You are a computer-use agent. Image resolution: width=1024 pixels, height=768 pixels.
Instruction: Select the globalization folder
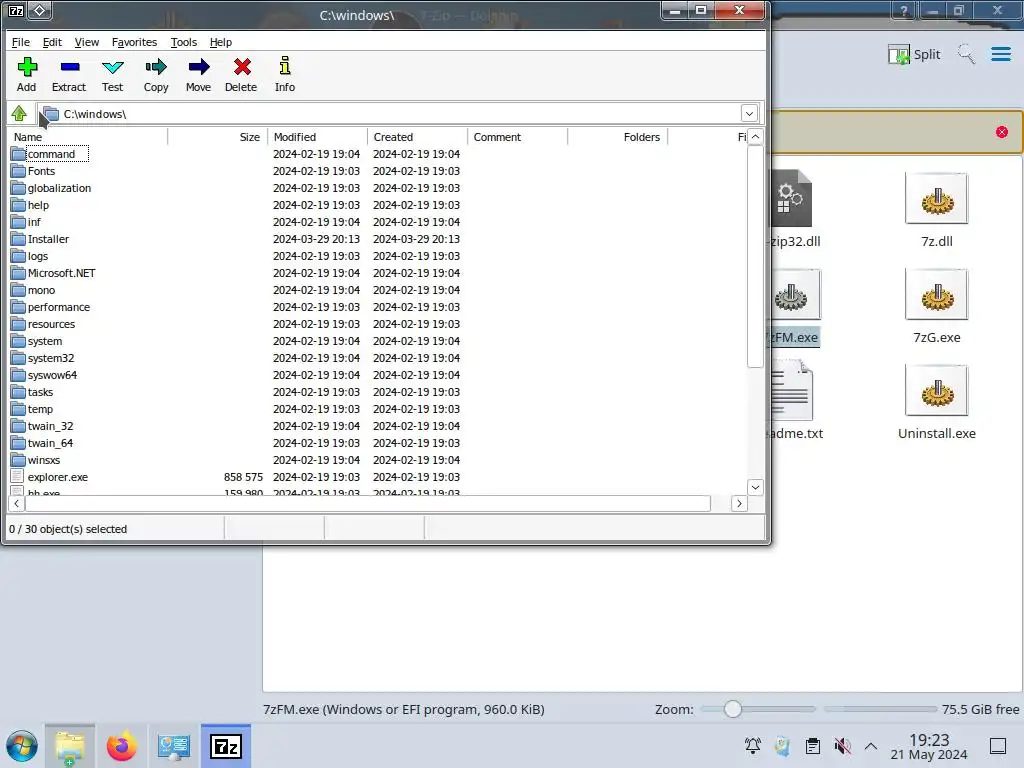pyautogui.click(x=59, y=188)
